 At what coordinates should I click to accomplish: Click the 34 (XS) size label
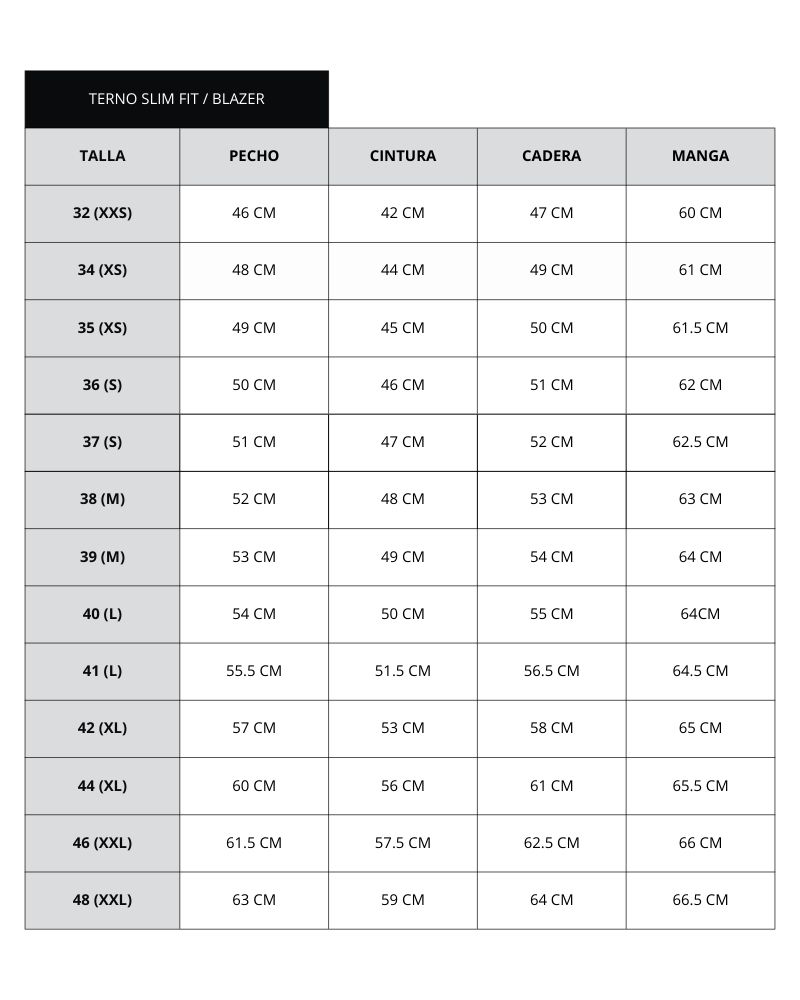[102, 270]
